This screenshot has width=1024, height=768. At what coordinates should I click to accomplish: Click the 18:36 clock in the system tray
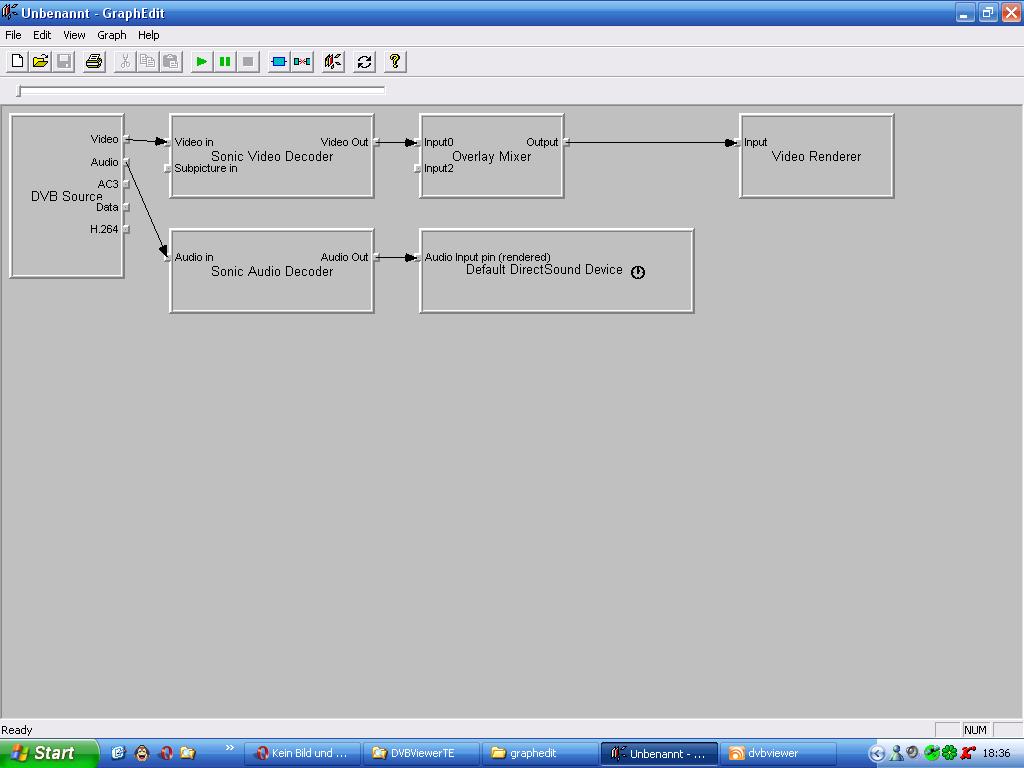tap(997, 753)
